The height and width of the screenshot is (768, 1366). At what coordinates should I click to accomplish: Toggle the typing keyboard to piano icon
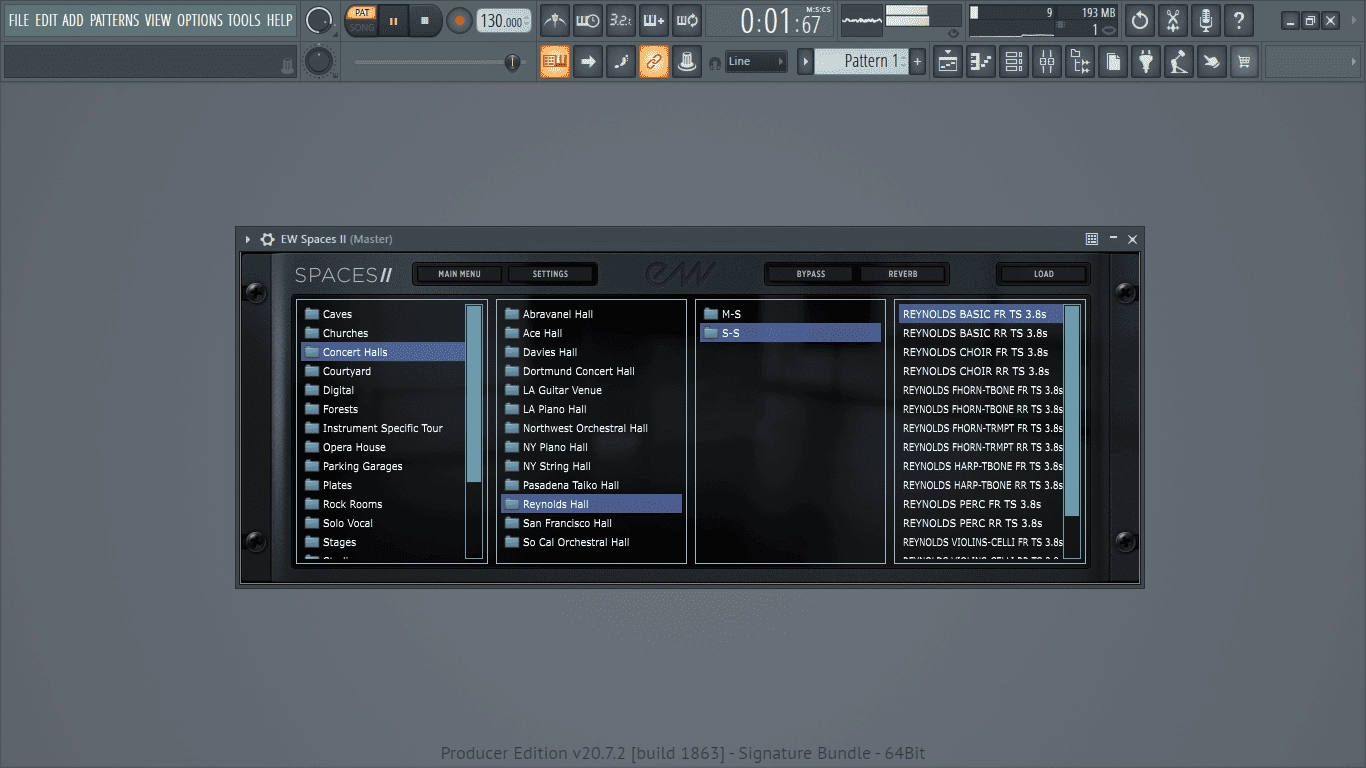pos(555,61)
